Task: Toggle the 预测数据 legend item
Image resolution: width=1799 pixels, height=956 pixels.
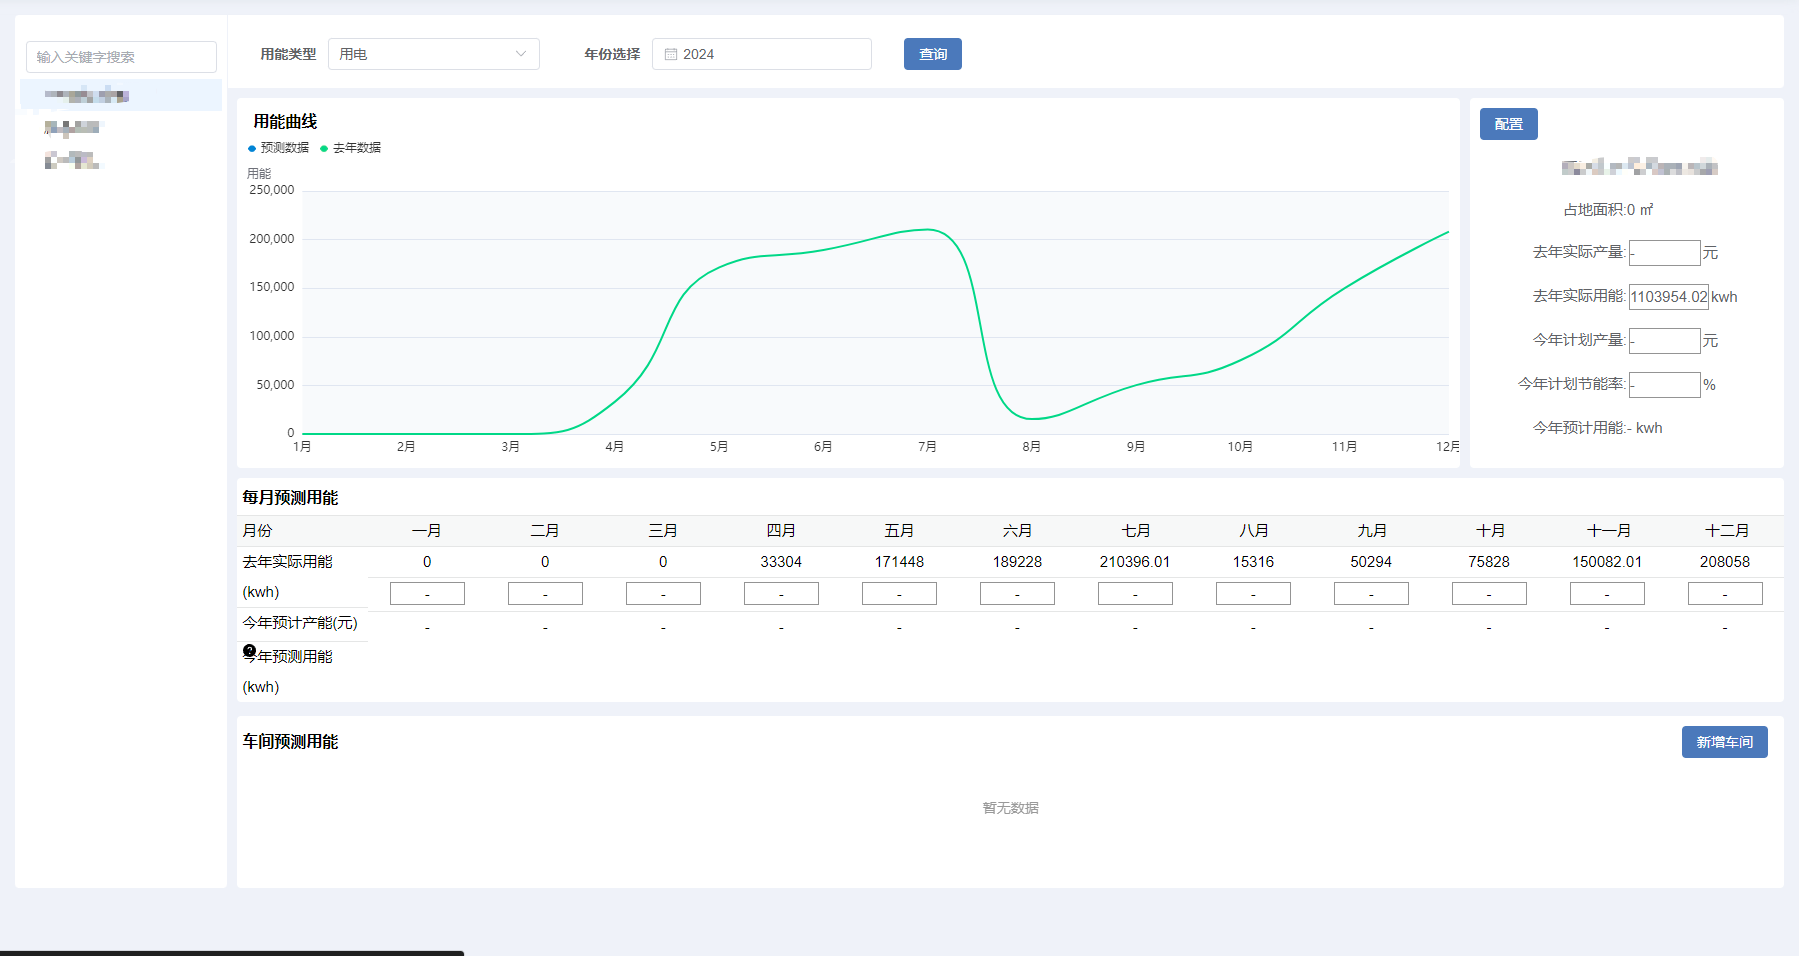Action: pyautogui.click(x=279, y=148)
